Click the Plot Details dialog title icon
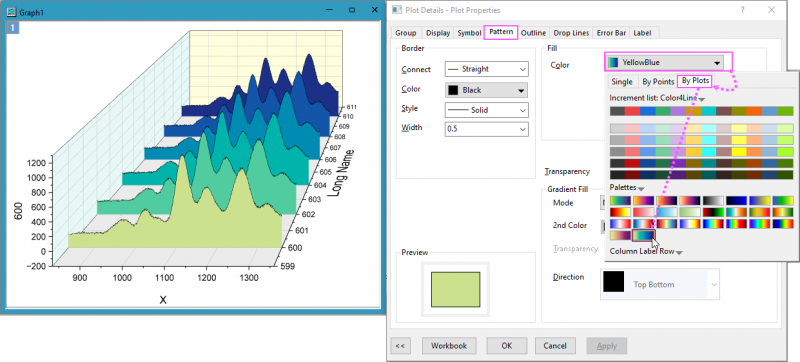 [397, 10]
